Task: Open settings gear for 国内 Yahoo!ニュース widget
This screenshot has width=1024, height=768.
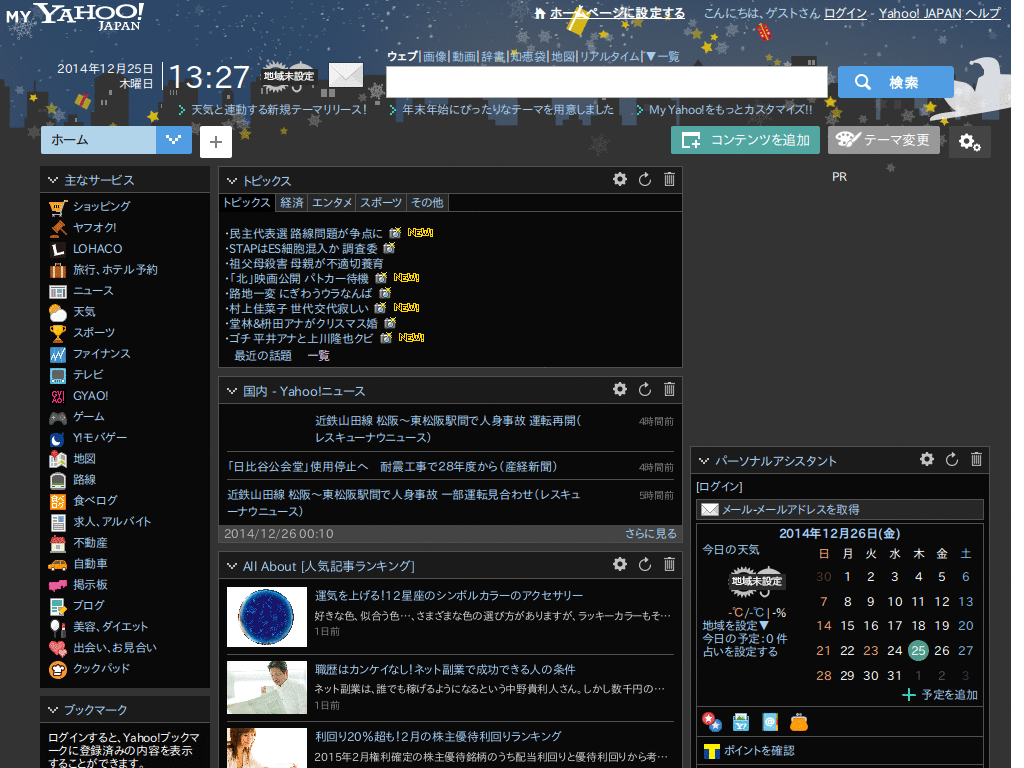Action: point(620,389)
